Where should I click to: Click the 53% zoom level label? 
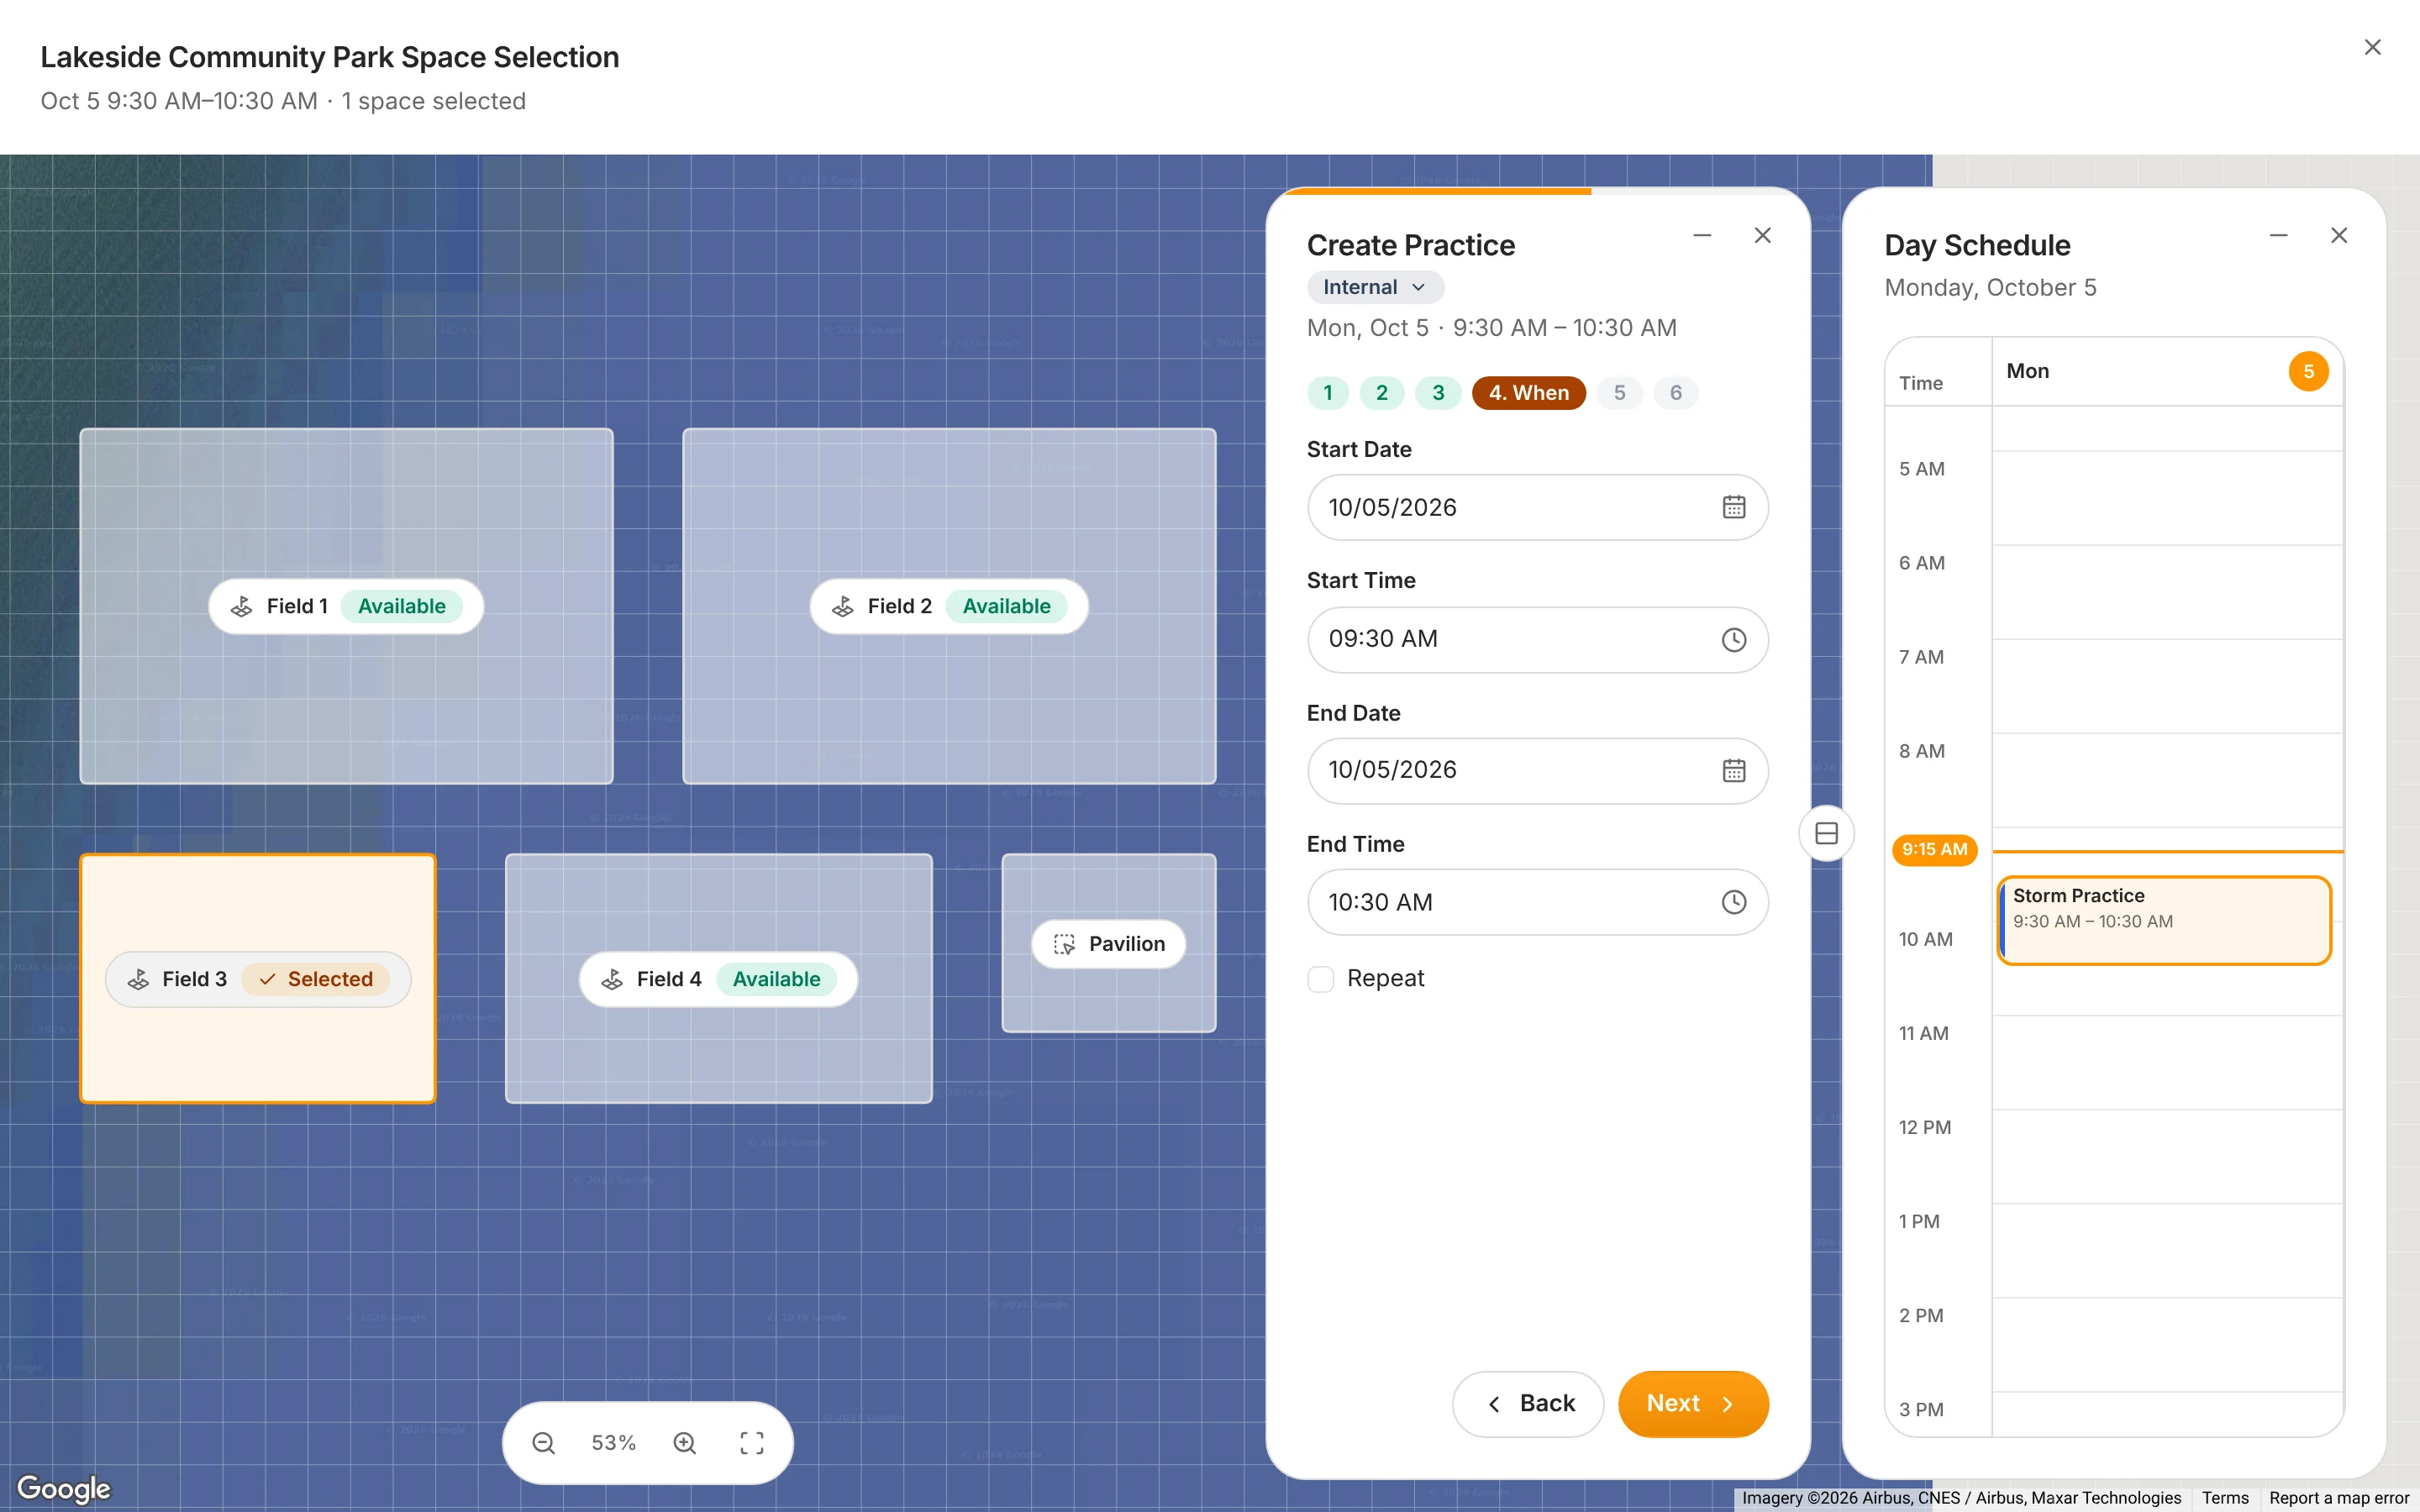pyautogui.click(x=613, y=1442)
